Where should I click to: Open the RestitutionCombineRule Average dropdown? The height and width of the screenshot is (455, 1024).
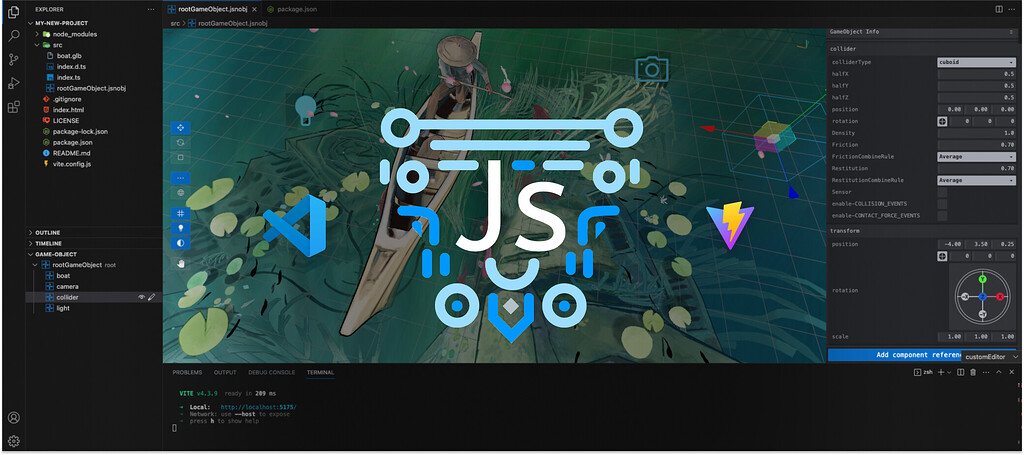[976, 180]
